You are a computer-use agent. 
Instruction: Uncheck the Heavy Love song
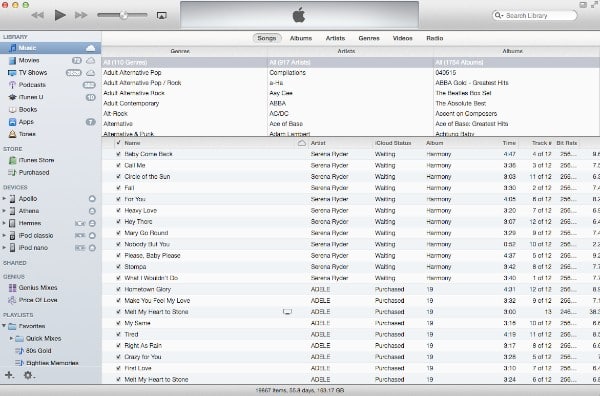[x=118, y=210]
